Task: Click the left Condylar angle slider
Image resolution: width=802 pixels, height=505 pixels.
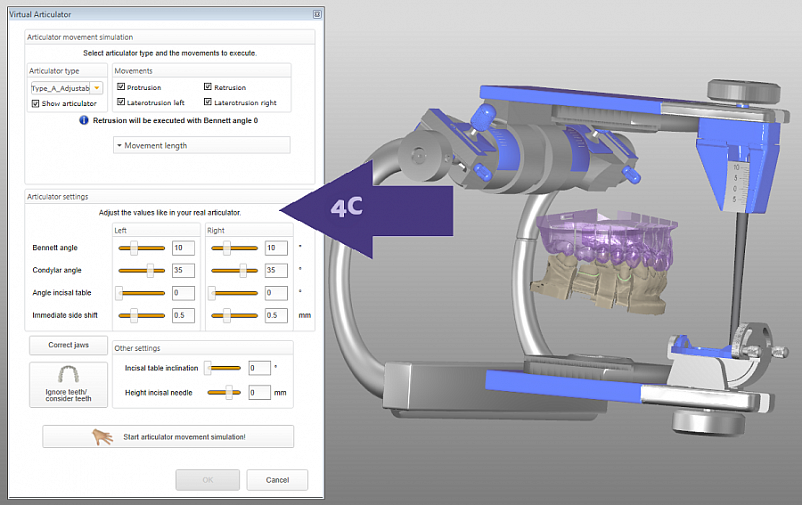Action: pos(142,270)
